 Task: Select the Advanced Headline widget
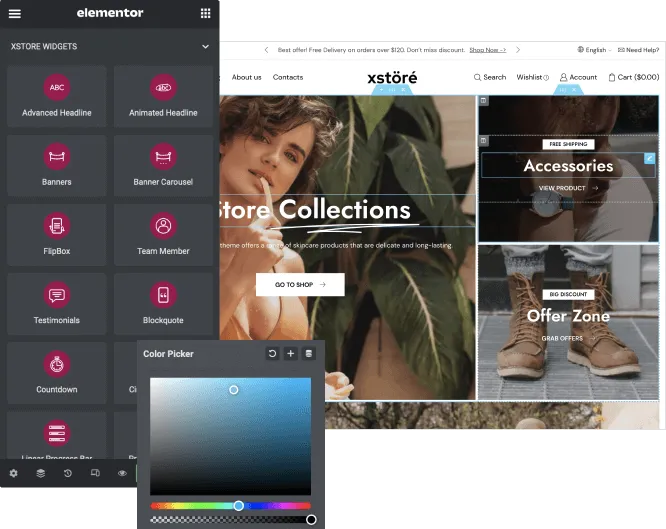coord(56,95)
